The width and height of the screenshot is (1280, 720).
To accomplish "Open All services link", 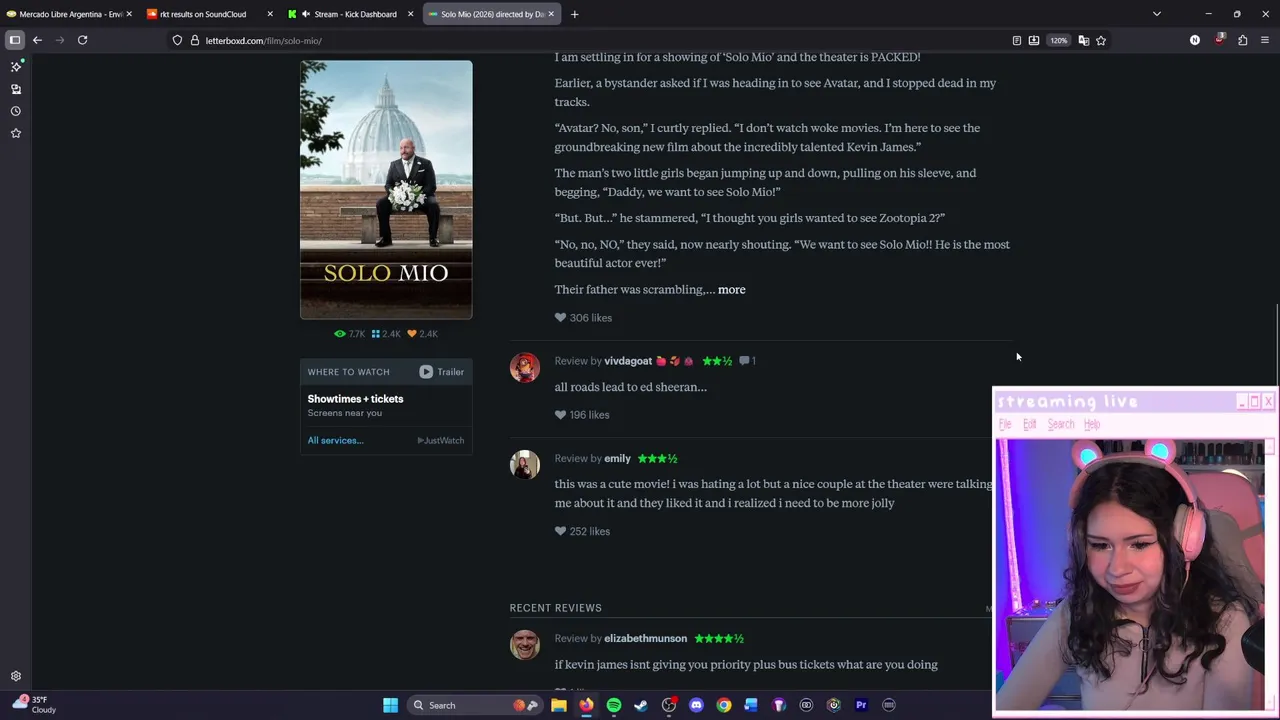I will point(335,440).
